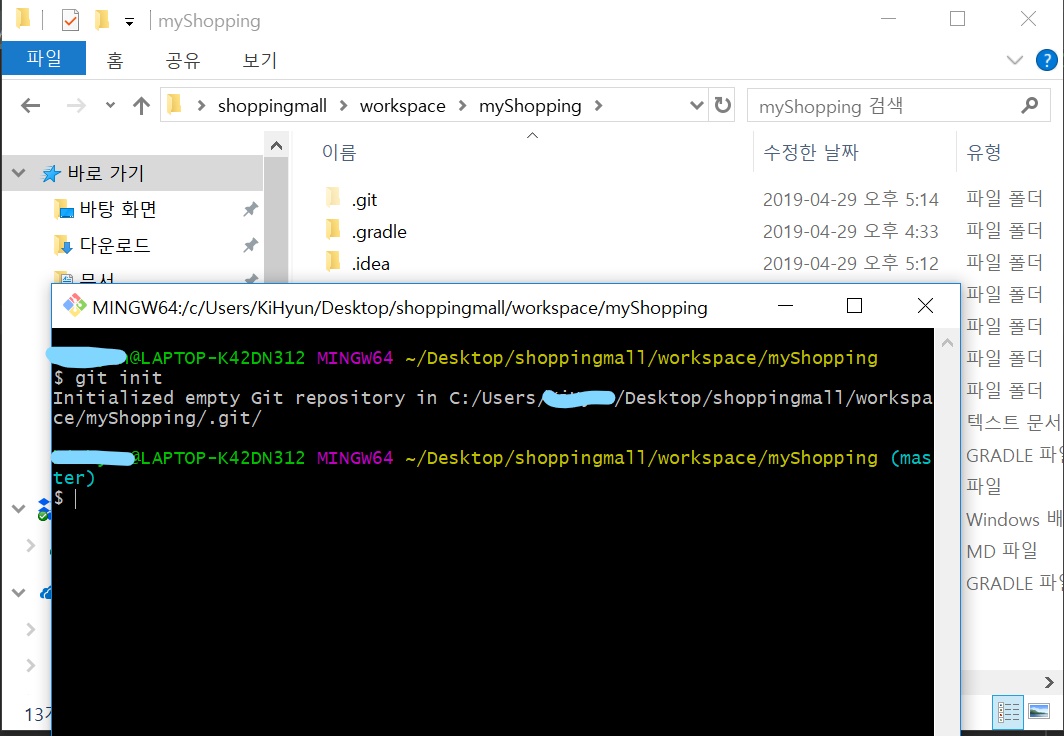Image resolution: width=1064 pixels, height=736 pixels.
Task: Open the 파일 ribbon tab
Action: (x=43, y=58)
